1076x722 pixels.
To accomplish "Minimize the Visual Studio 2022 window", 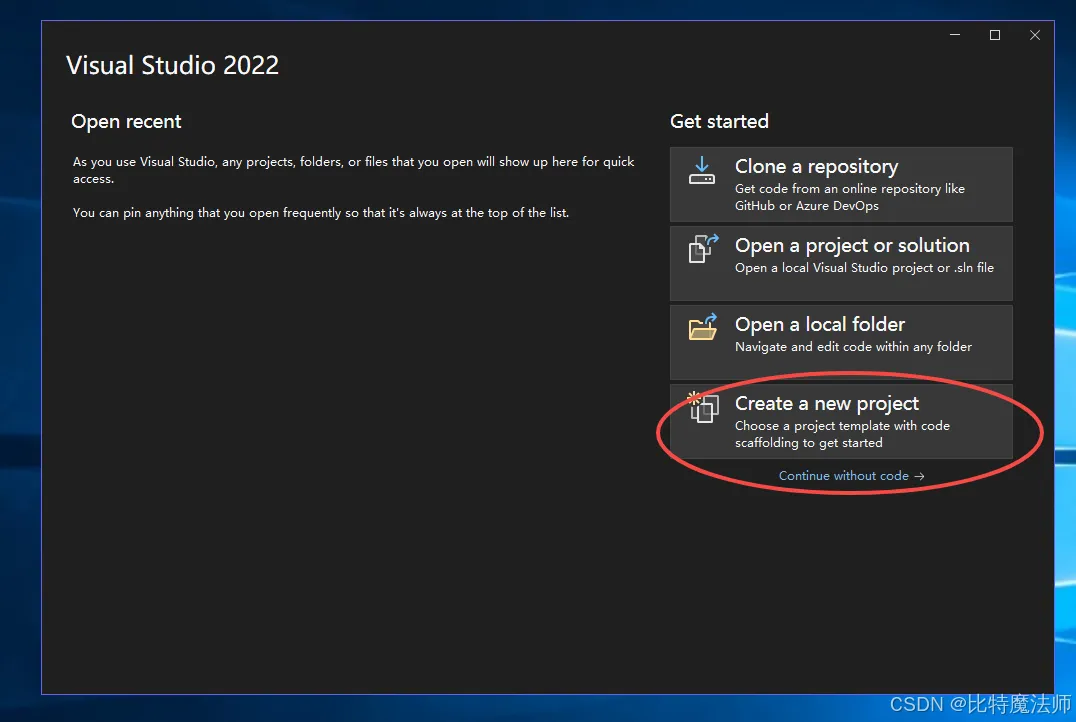I will pyautogui.click(x=955, y=35).
